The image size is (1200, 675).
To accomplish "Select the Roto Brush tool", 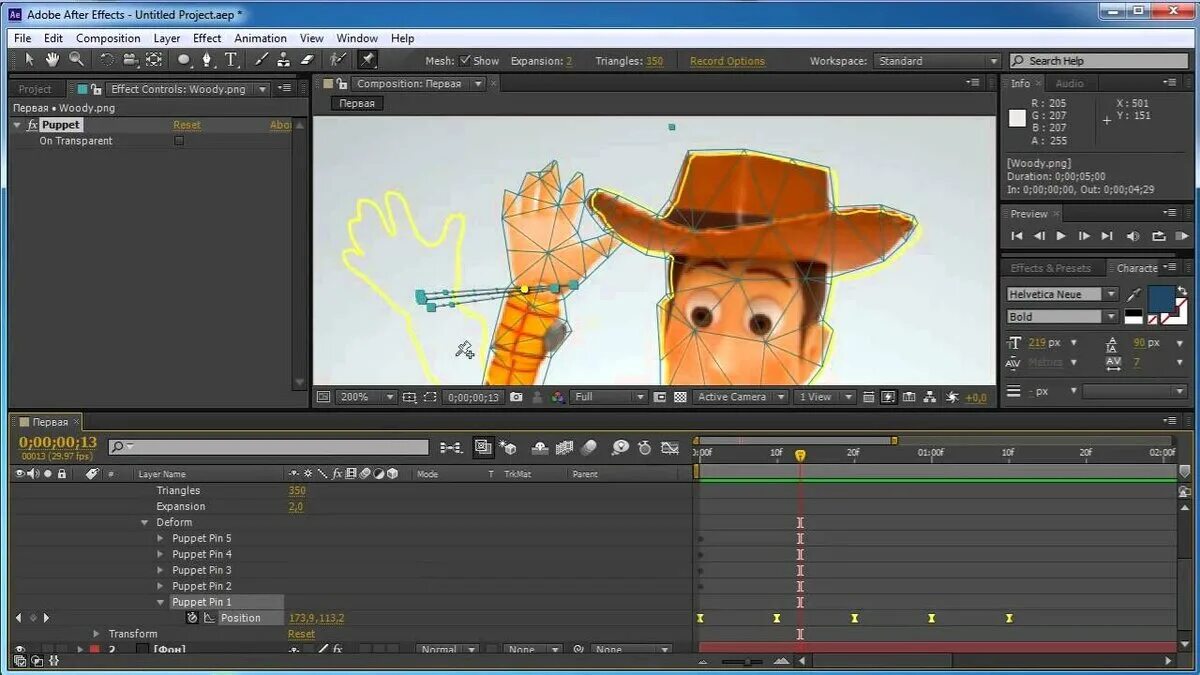I will pos(338,60).
